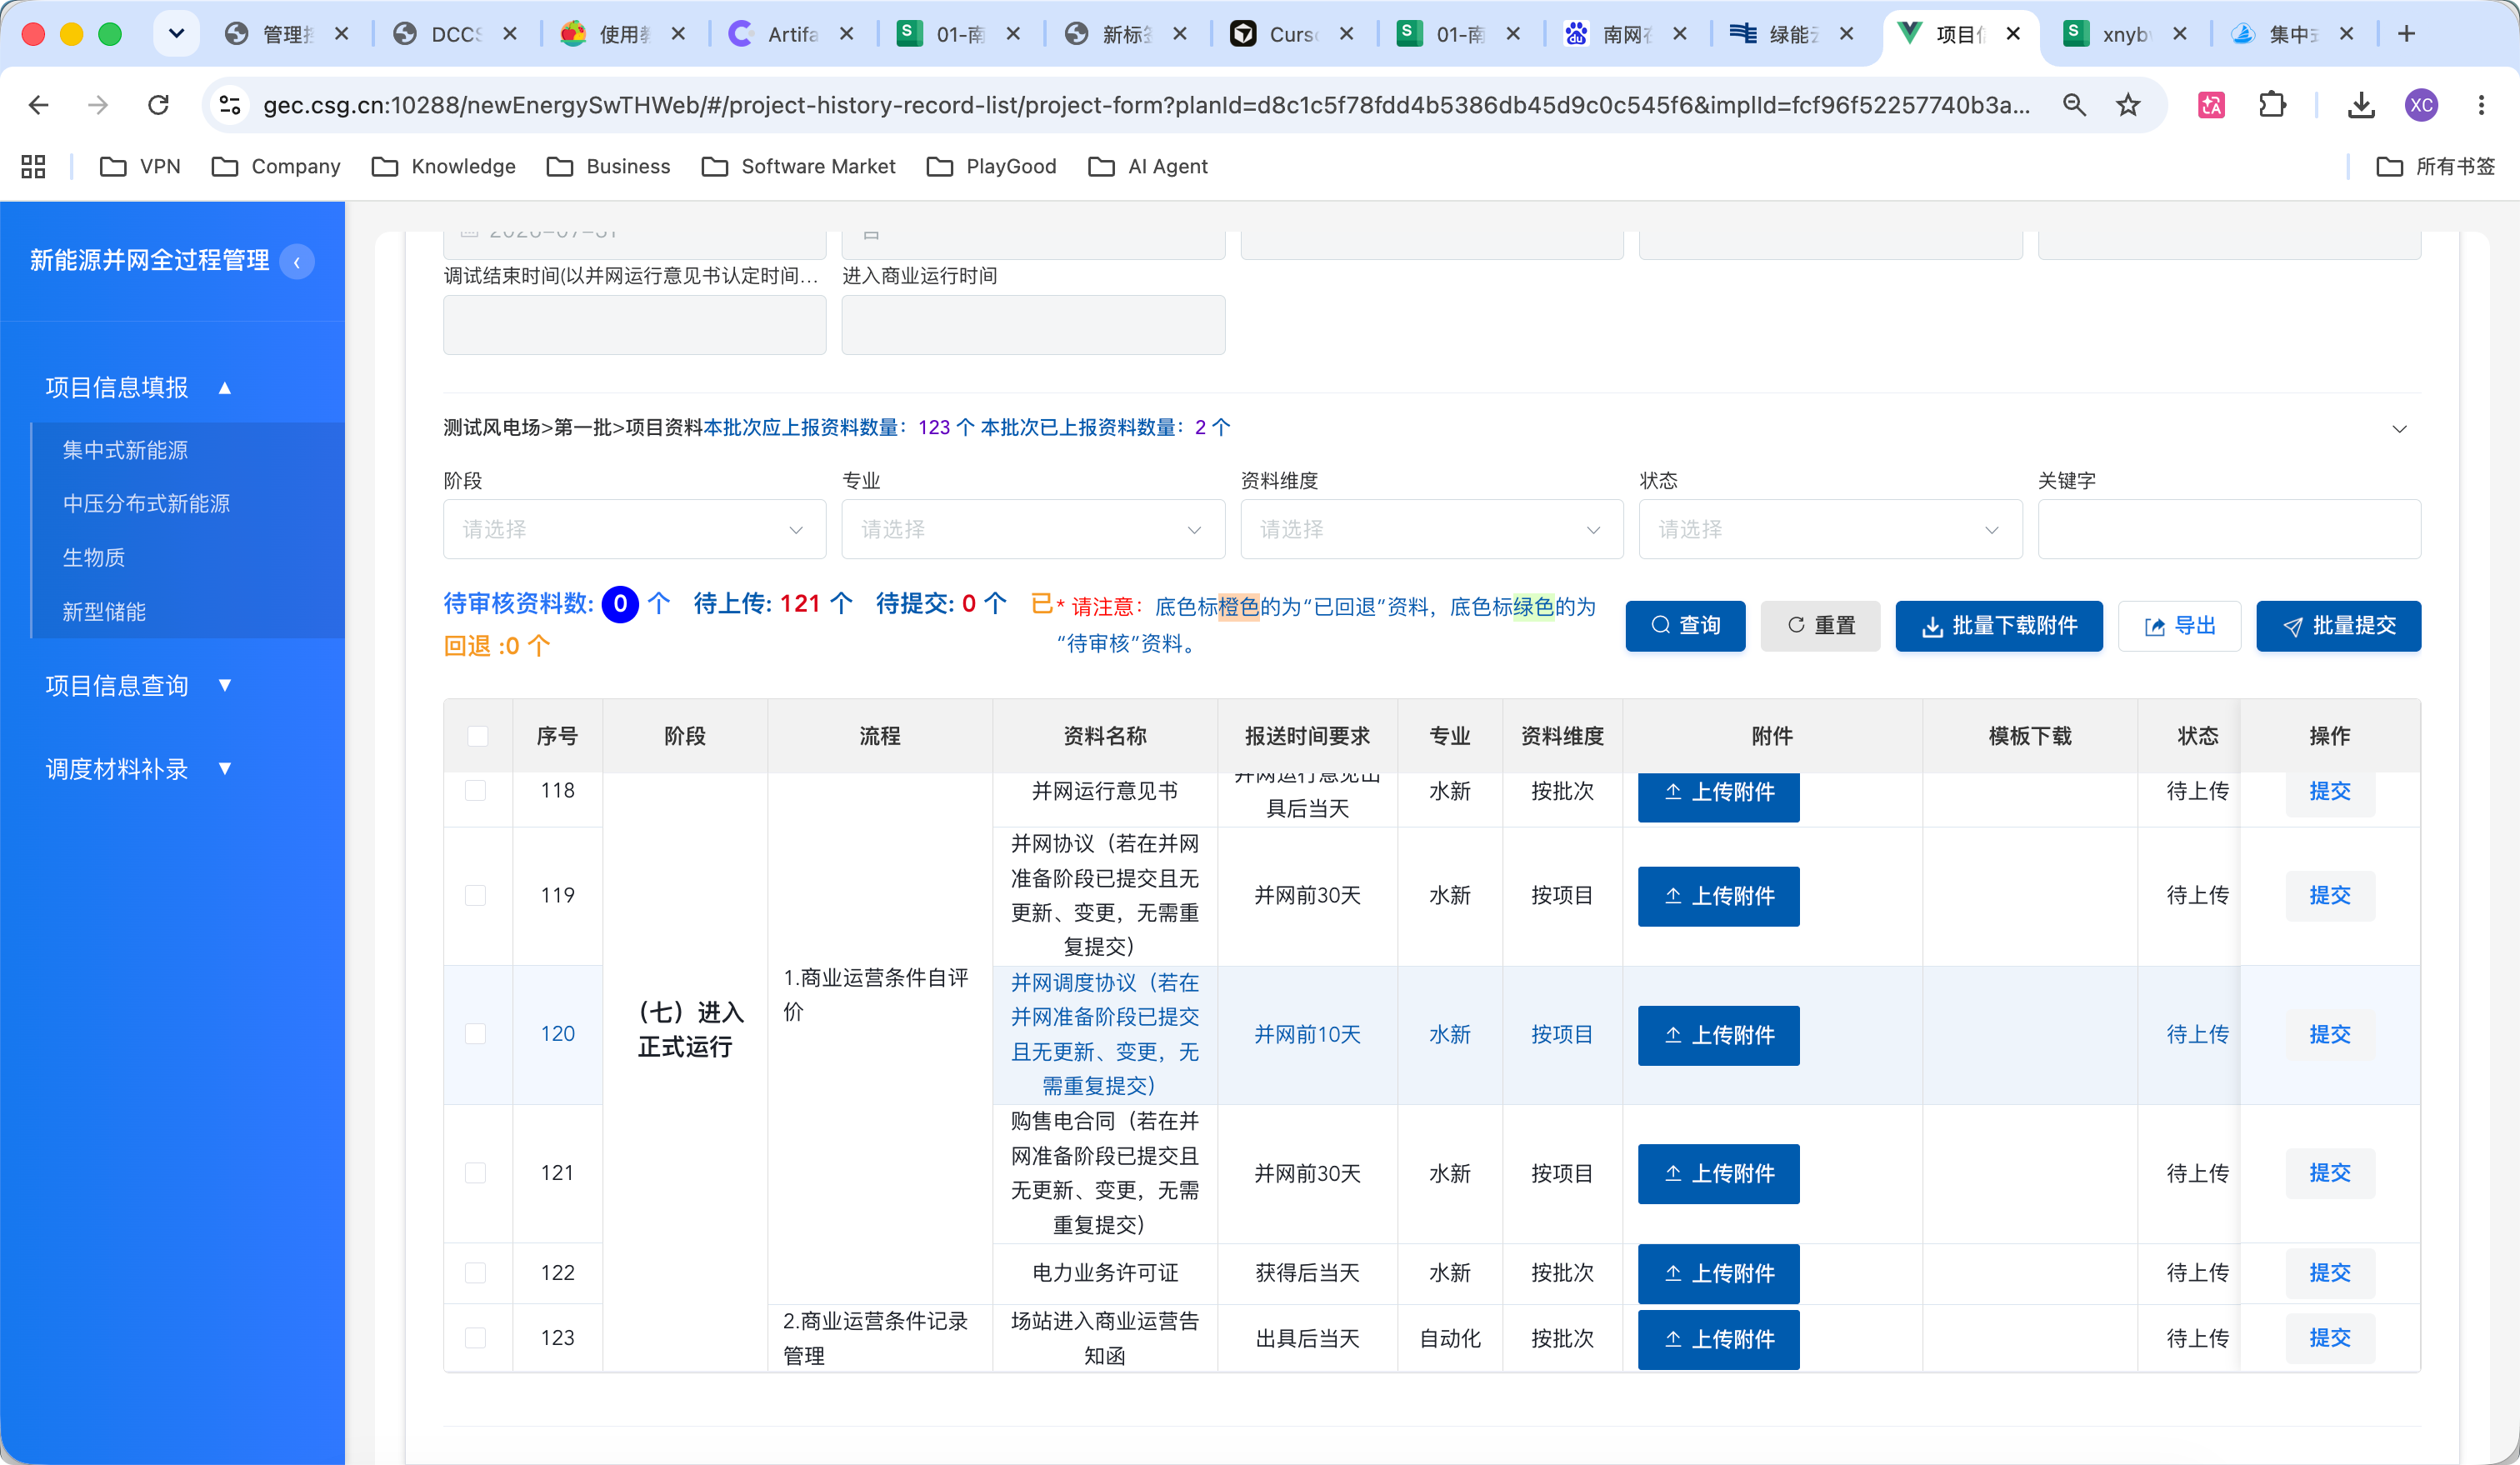This screenshot has width=2520, height=1465.
Task: Open the translate extension icon
Action: point(2211,105)
